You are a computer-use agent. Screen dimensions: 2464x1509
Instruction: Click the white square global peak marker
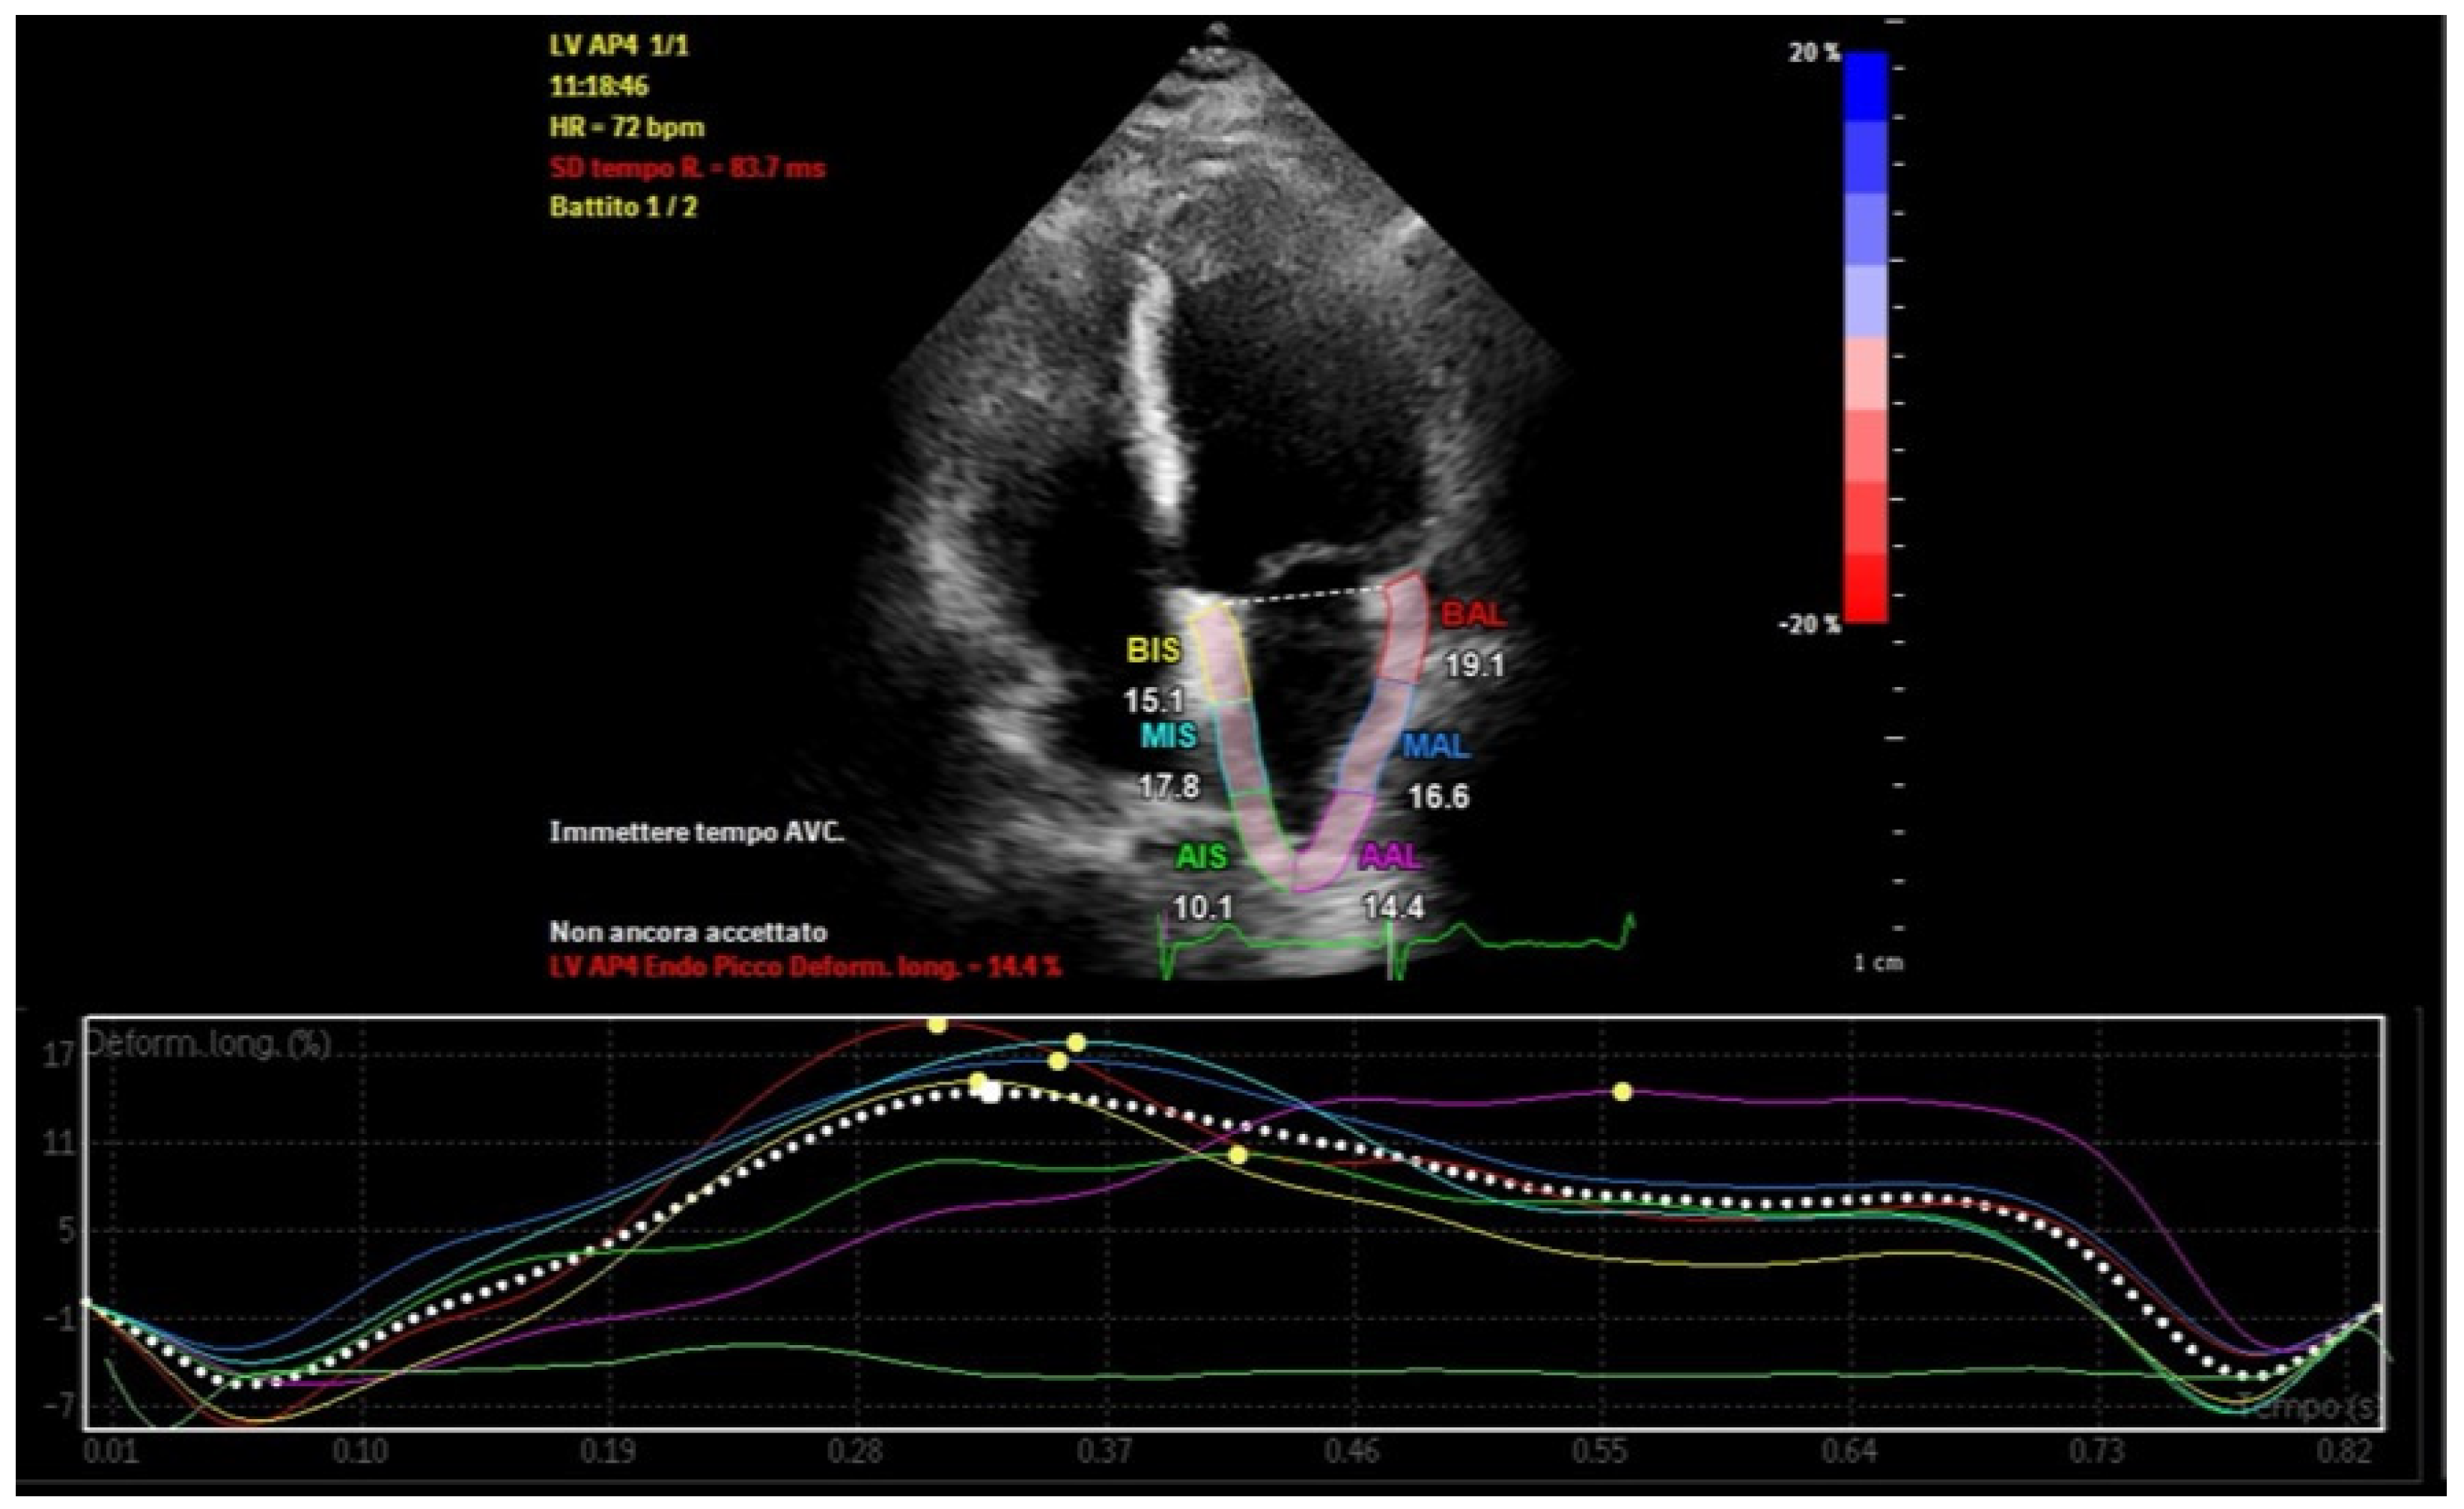point(990,1093)
